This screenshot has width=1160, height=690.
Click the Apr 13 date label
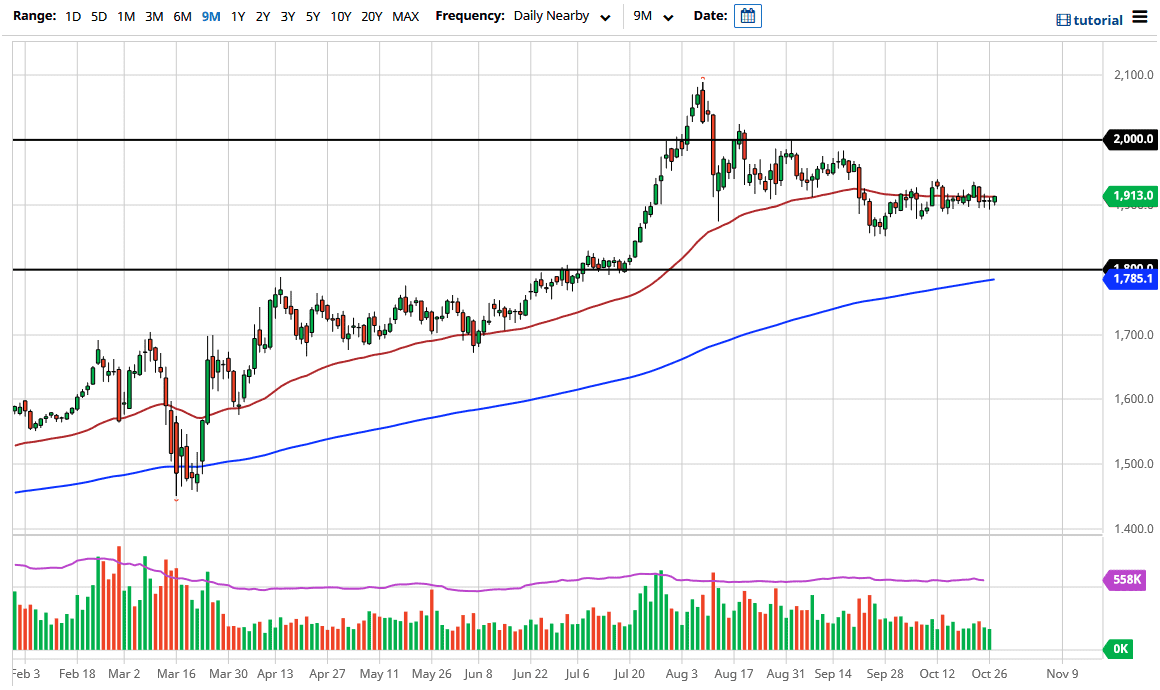point(275,674)
